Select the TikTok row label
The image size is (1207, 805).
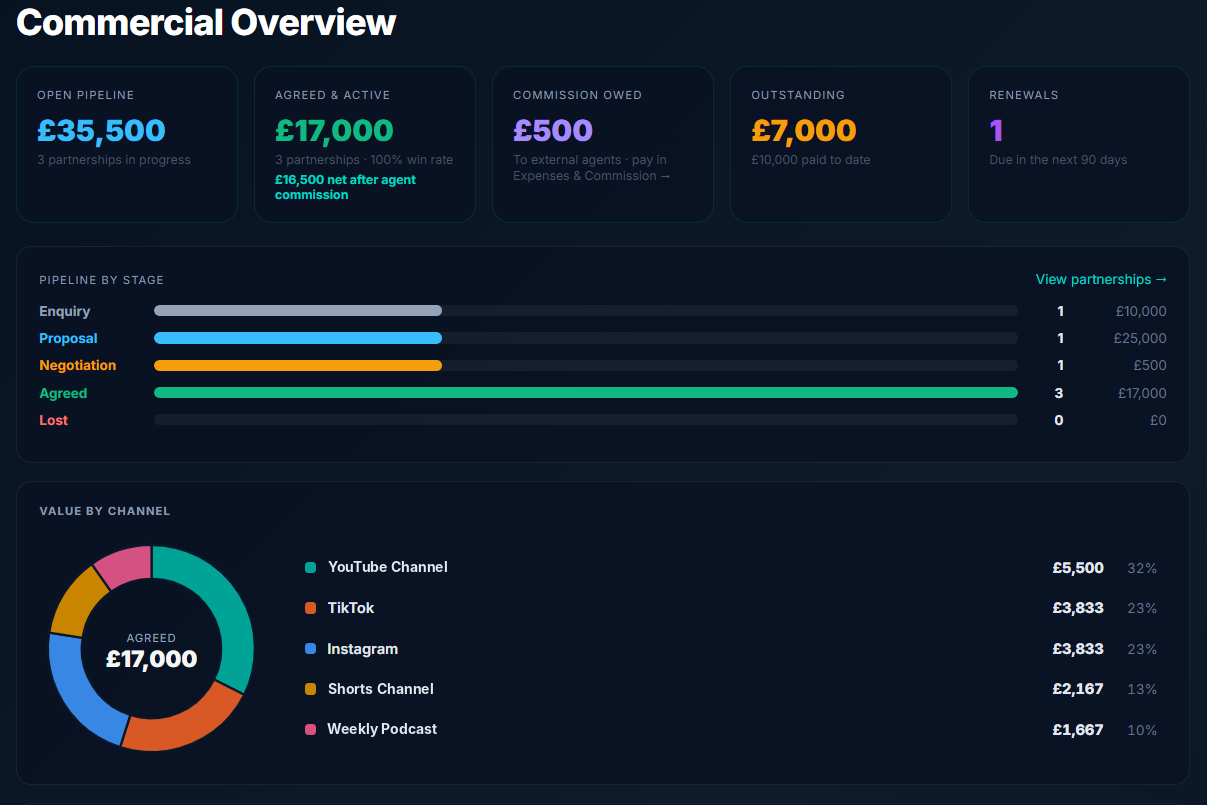351,608
